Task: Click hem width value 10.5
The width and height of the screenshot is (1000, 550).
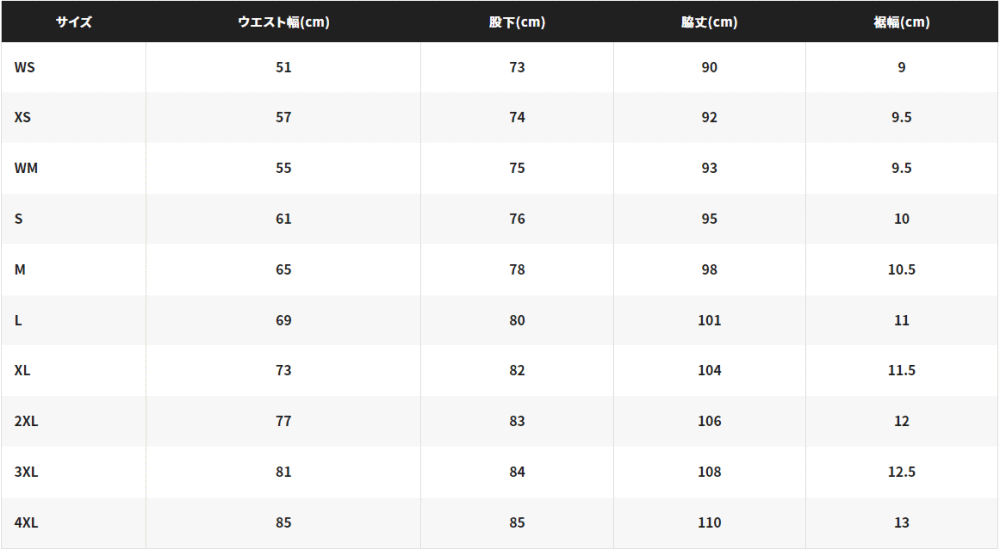Action: (x=901, y=269)
